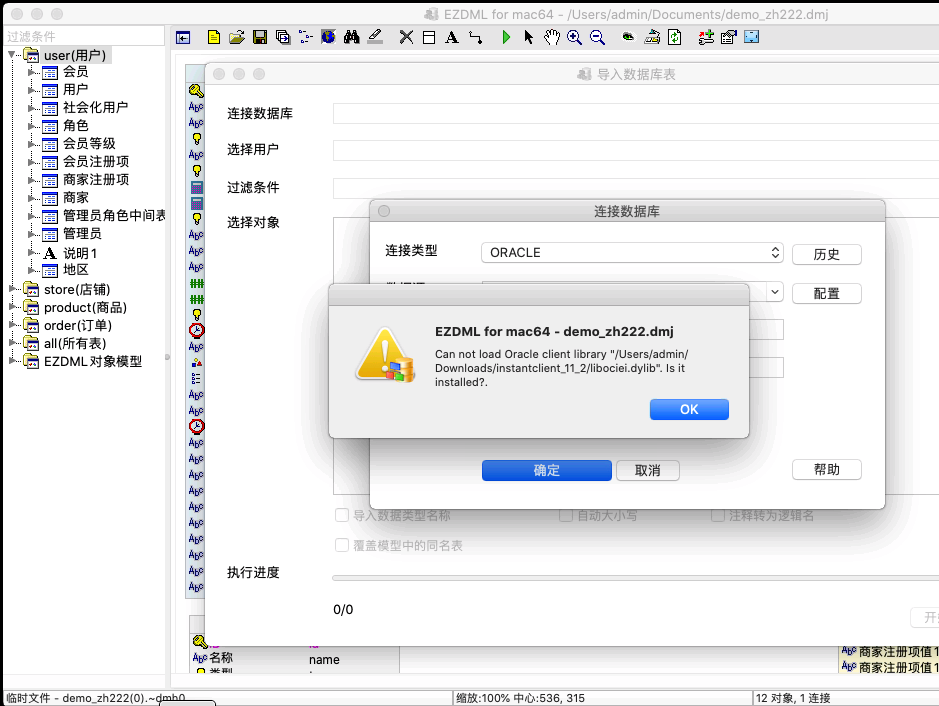
Task: Select the 管理员角色中间表 tree item
Action: pos(114,216)
